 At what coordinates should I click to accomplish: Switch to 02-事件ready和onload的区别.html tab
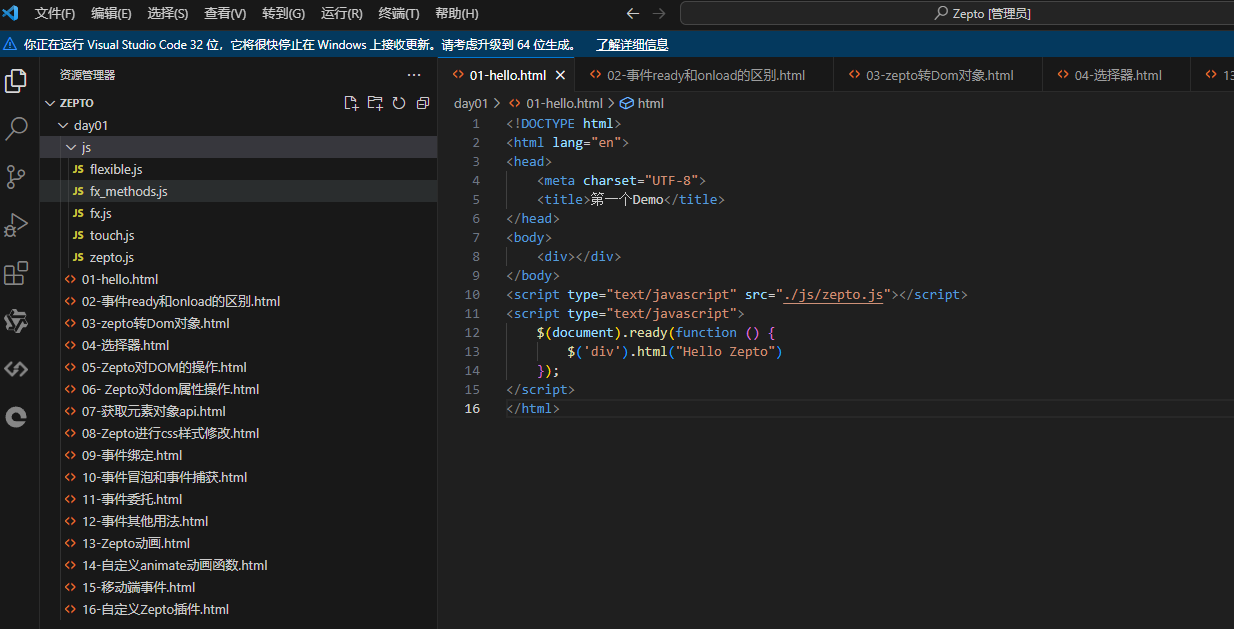pos(705,75)
